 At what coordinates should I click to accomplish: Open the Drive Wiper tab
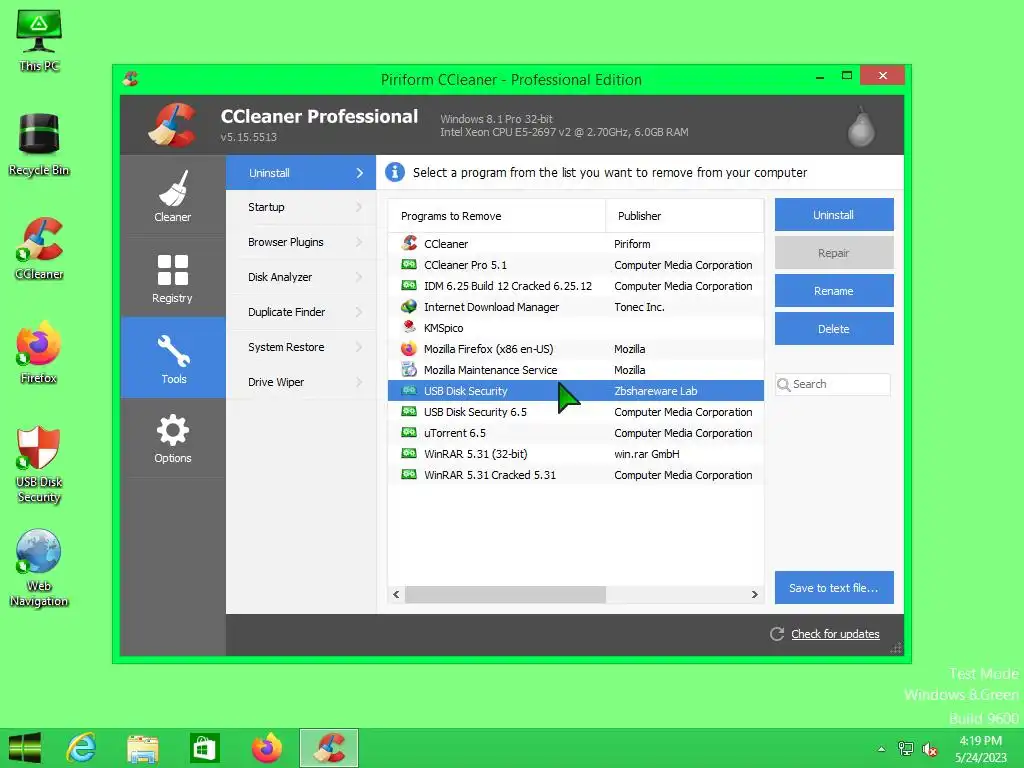click(x=301, y=382)
